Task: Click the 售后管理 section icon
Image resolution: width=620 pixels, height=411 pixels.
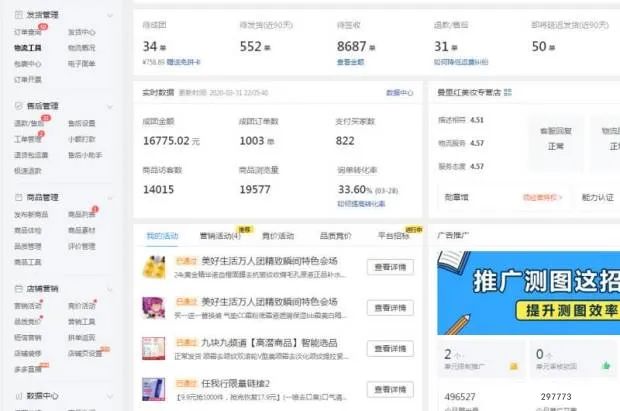Action: [x=18, y=106]
